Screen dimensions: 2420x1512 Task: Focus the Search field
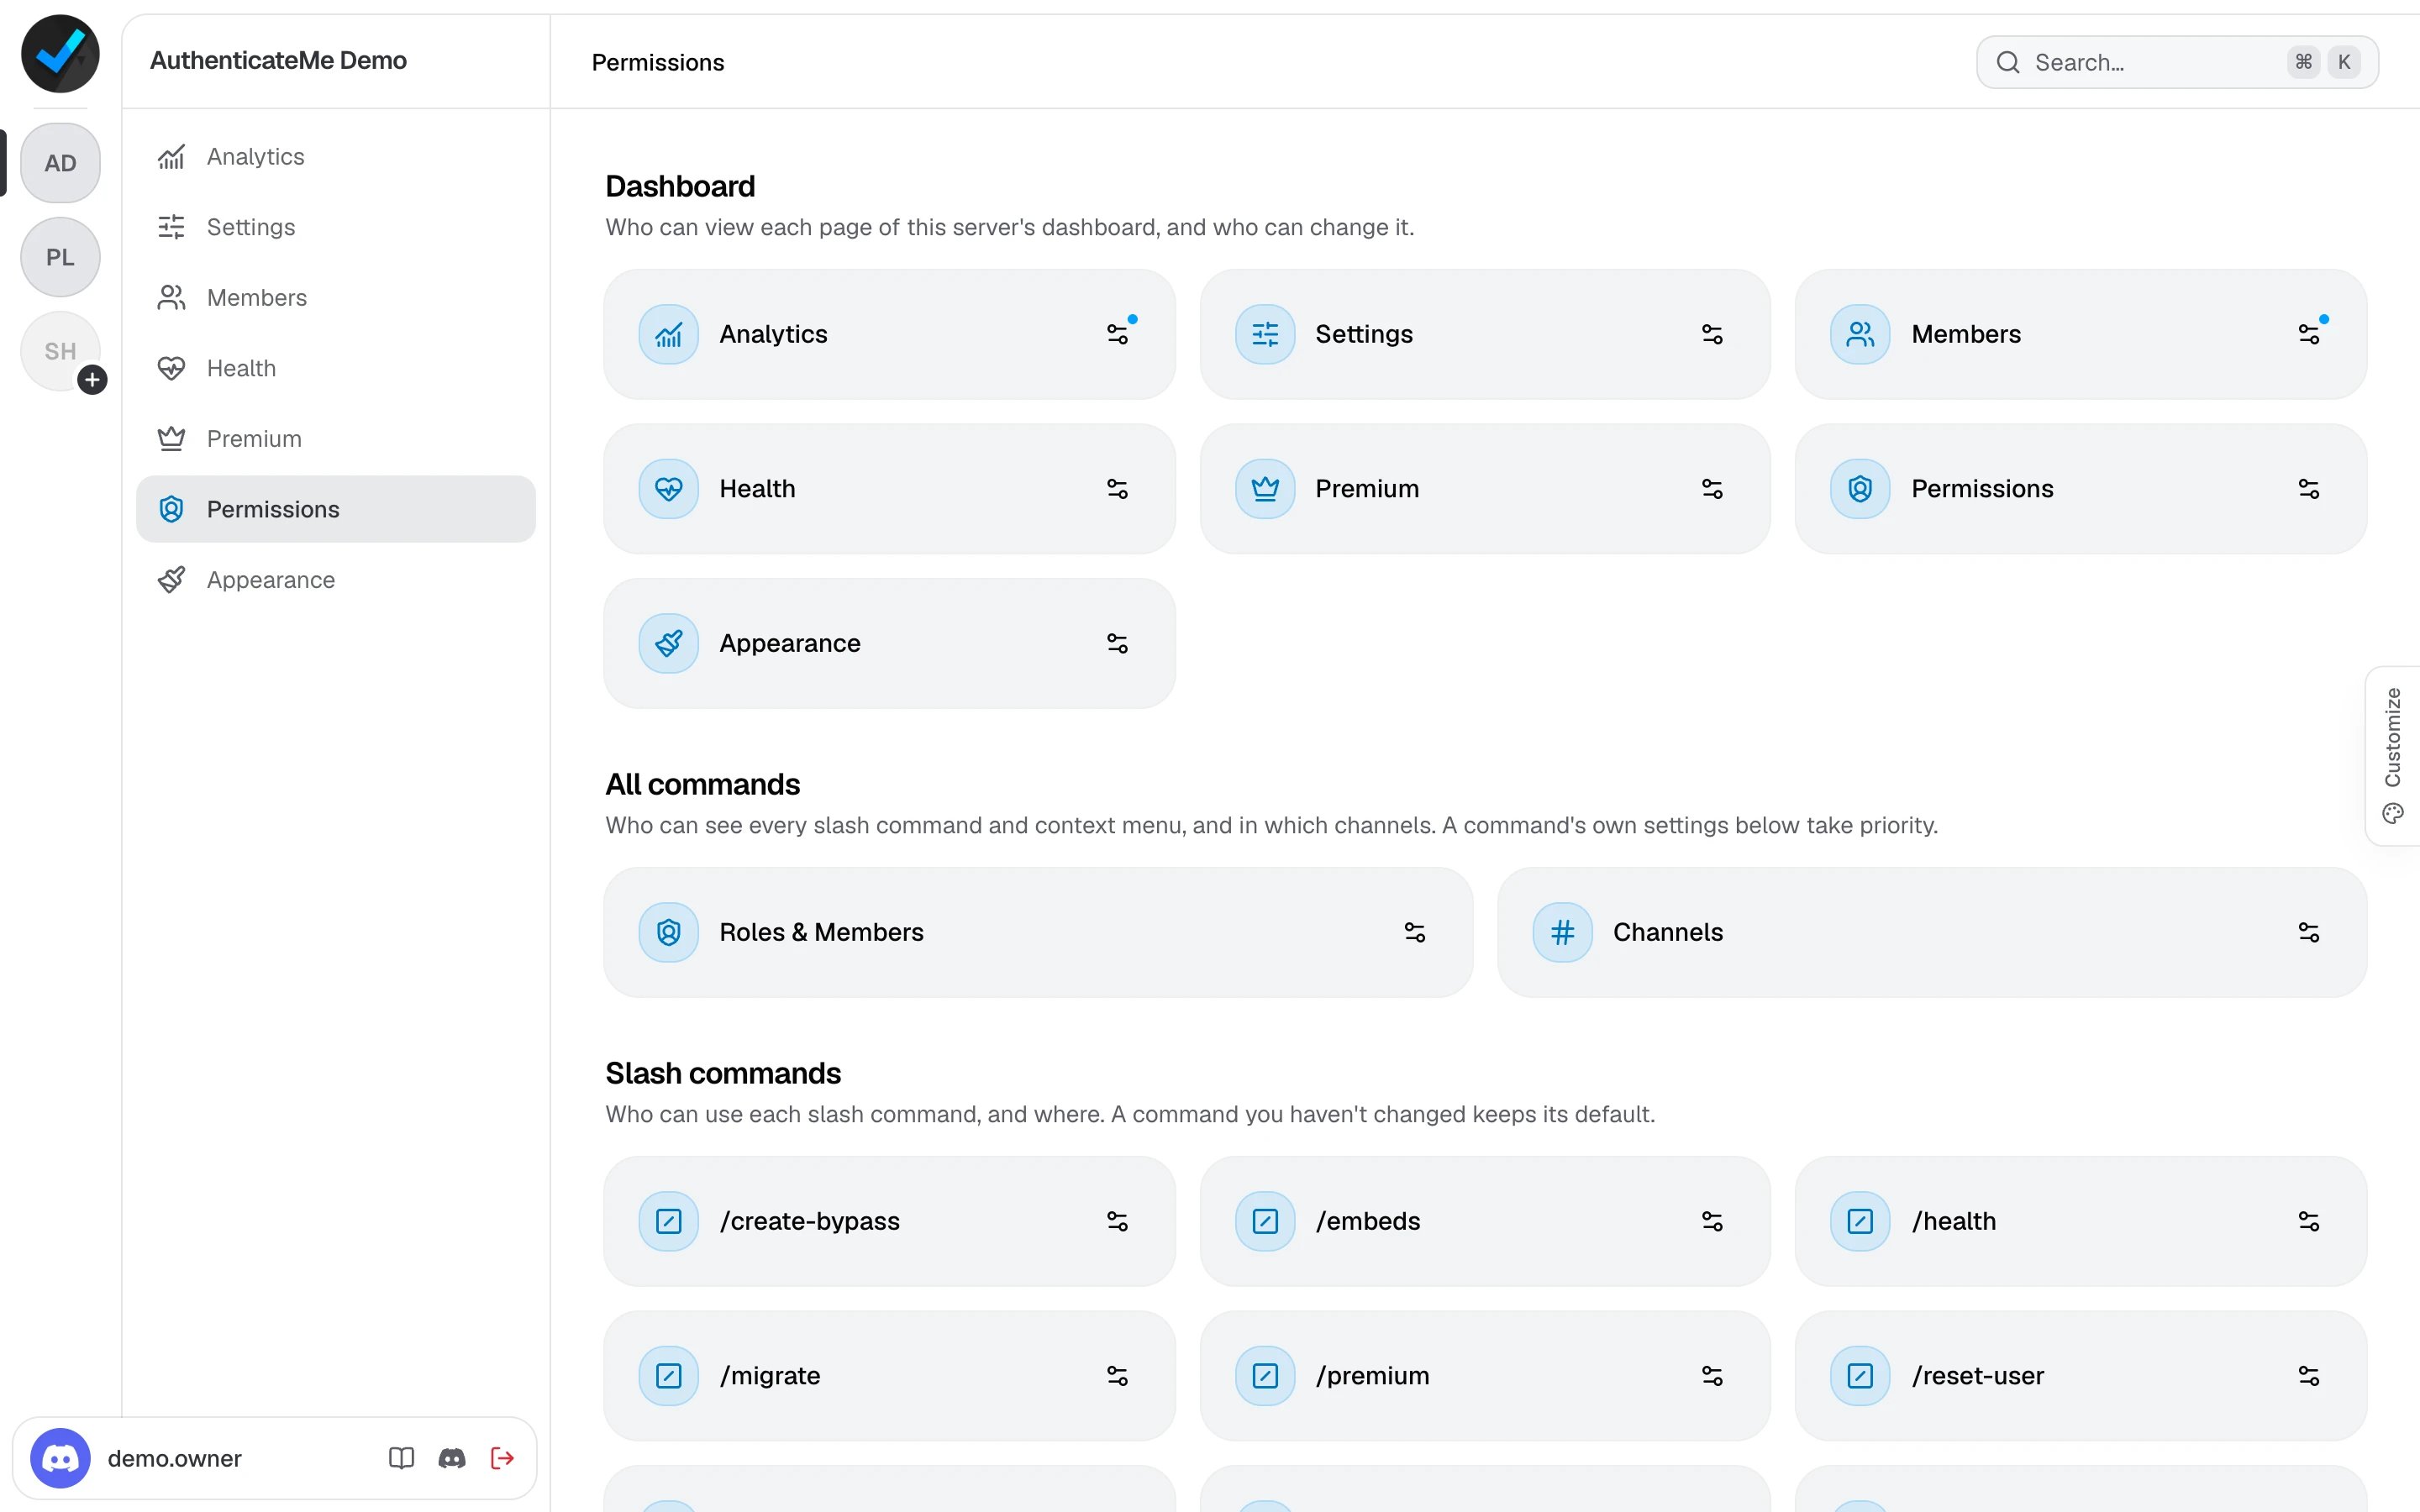click(2177, 62)
